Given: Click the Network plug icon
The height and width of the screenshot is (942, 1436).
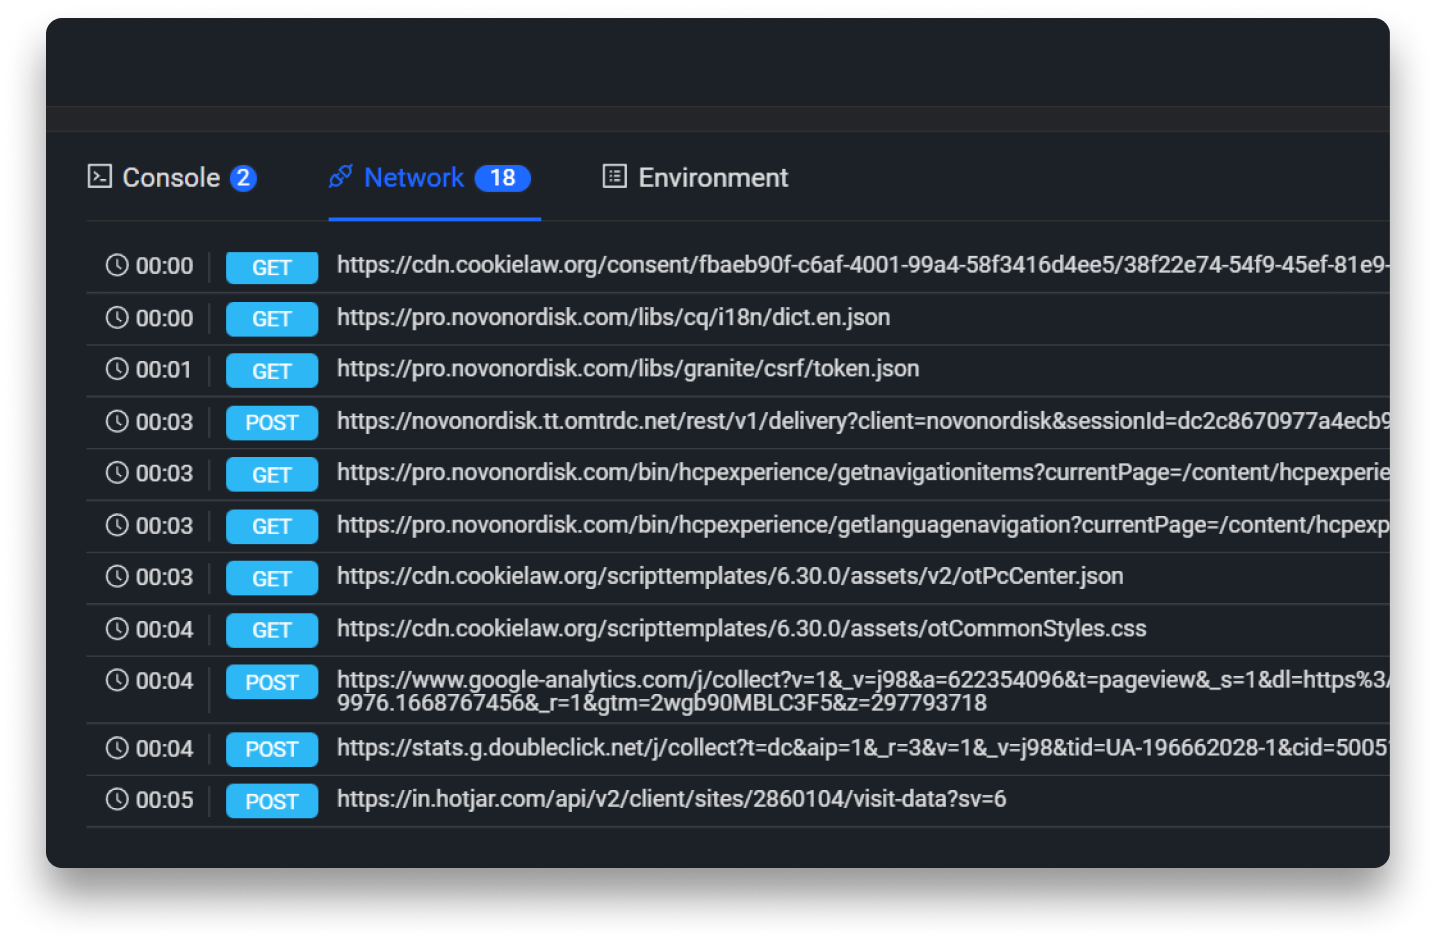Looking at the screenshot, I should pos(341,177).
